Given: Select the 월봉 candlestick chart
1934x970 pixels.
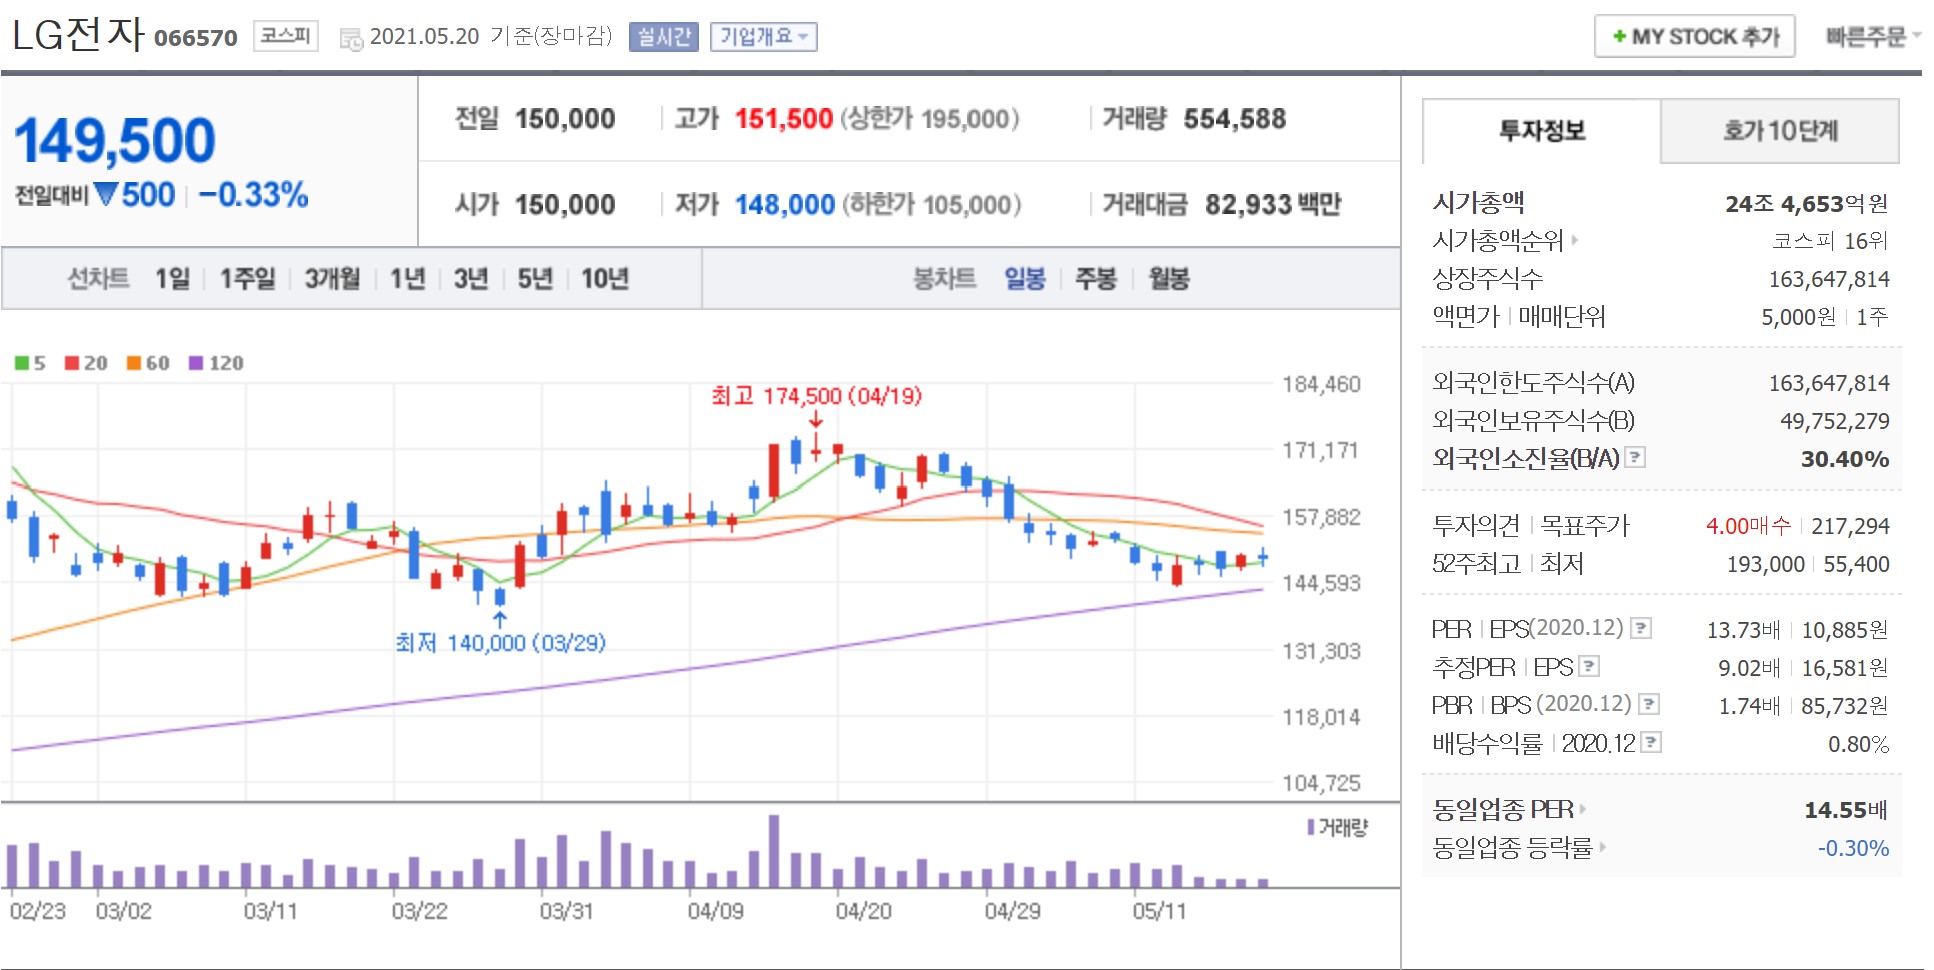Looking at the screenshot, I should point(1169,278).
